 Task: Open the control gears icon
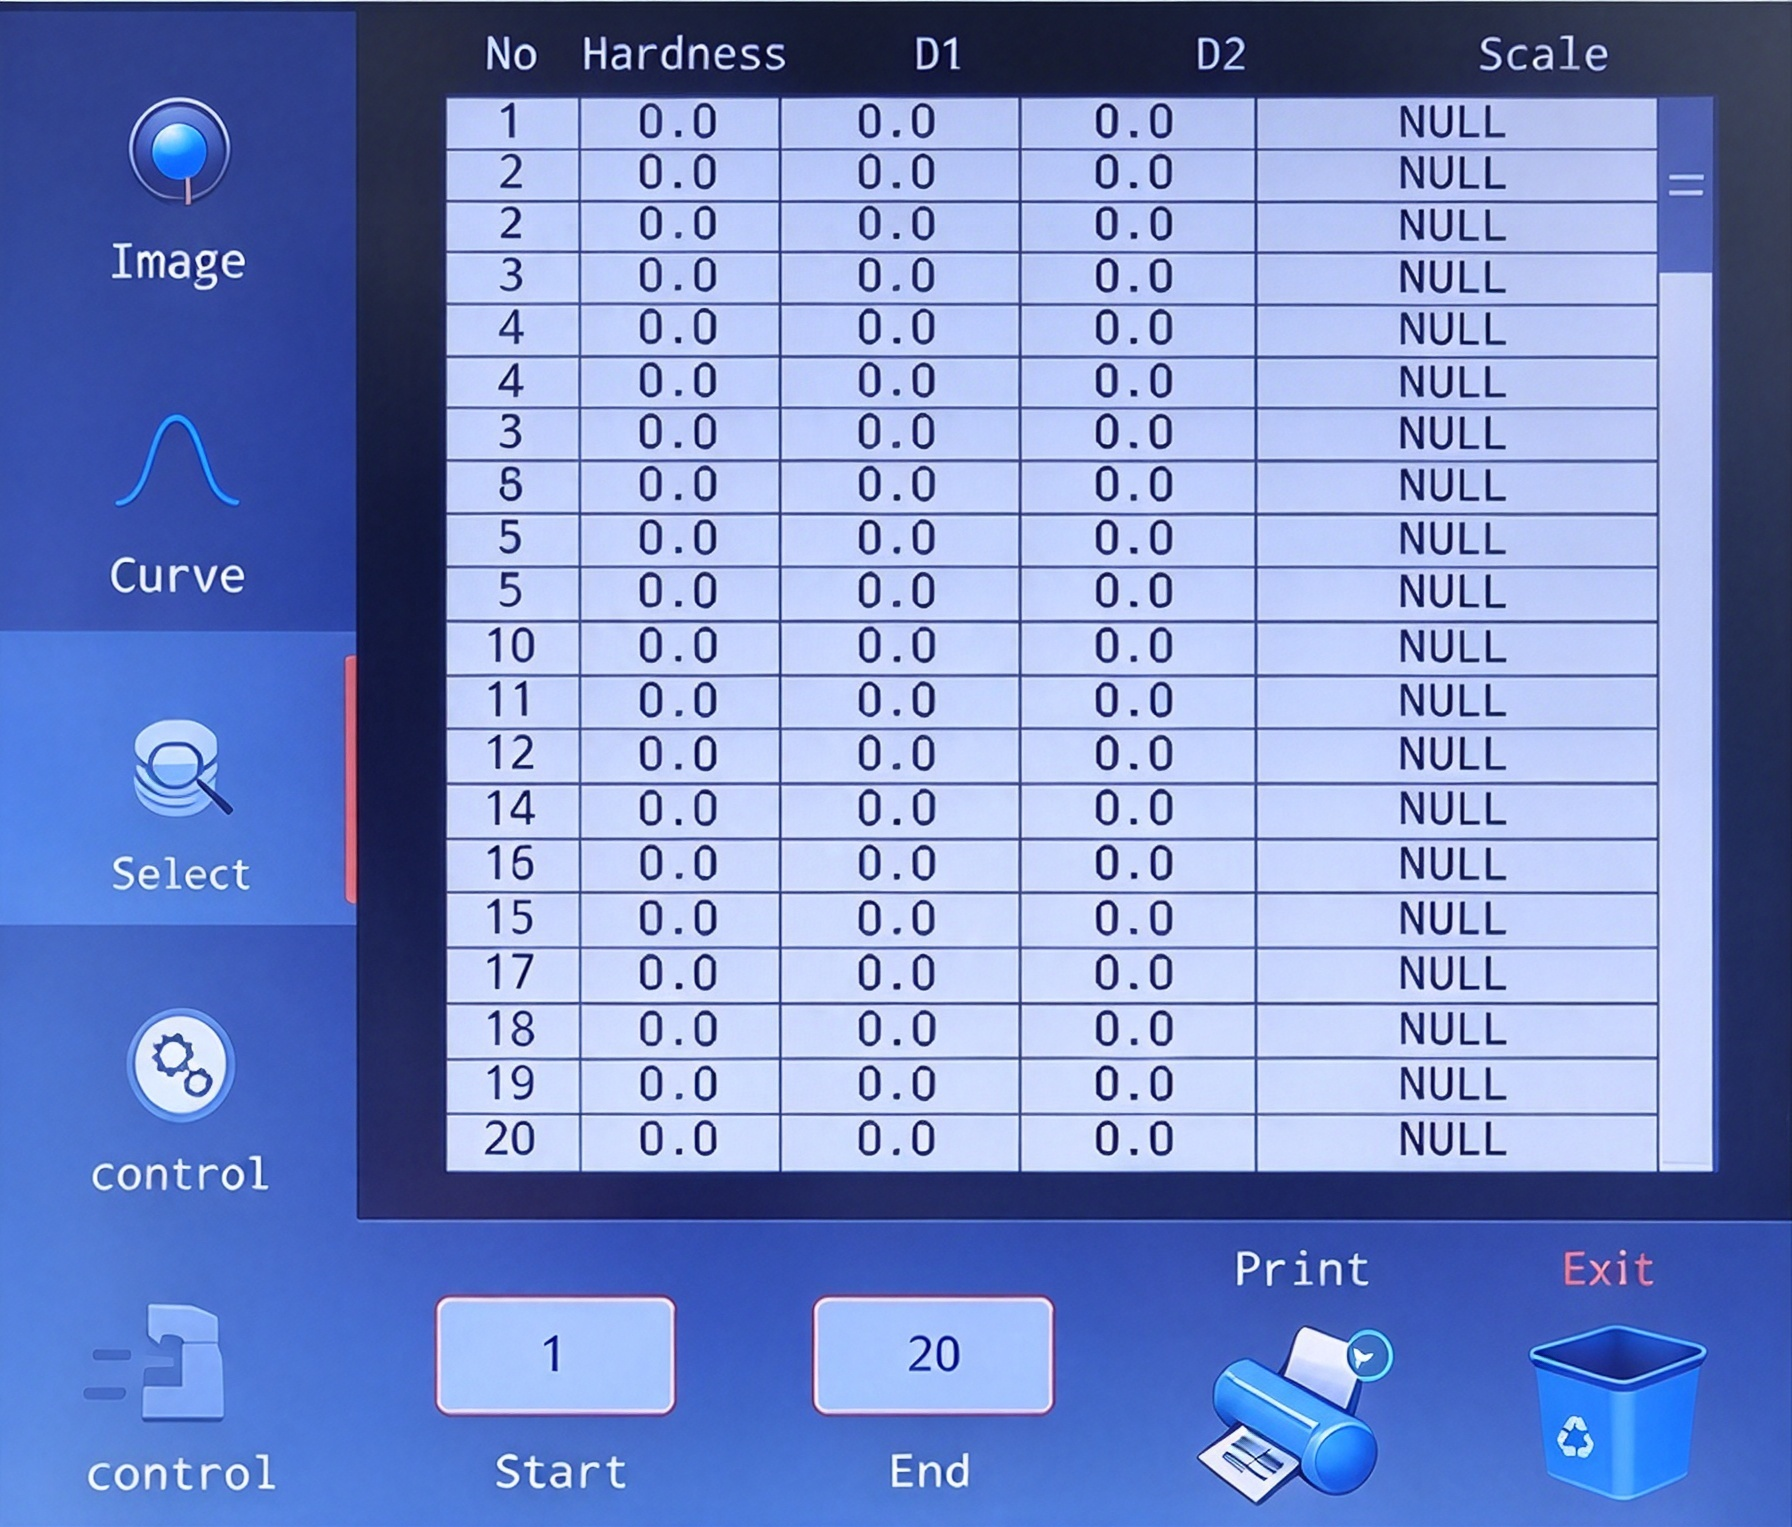(180, 1065)
